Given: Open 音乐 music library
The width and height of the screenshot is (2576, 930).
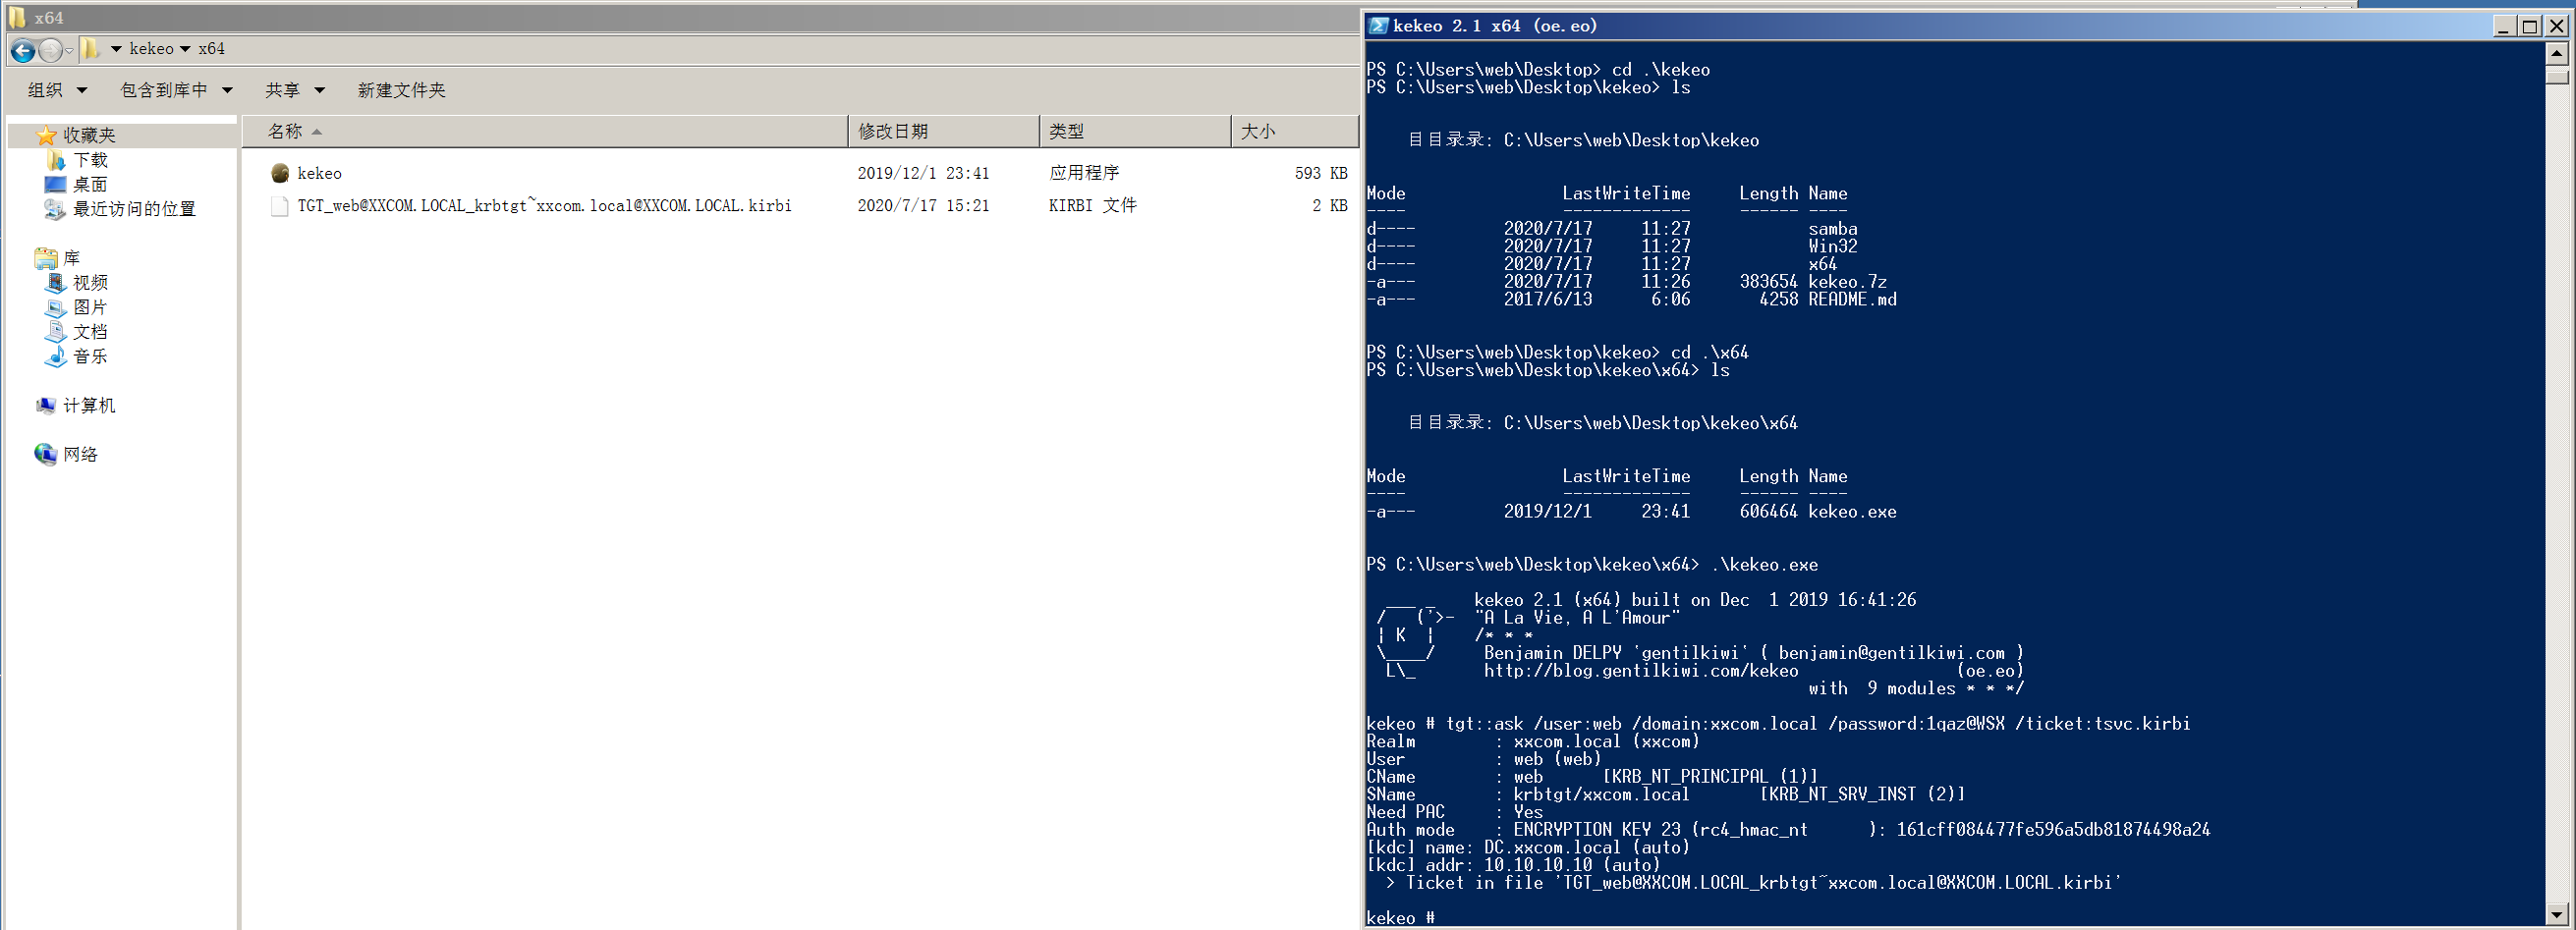Looking at the screenshot, I should click(89, 356).
